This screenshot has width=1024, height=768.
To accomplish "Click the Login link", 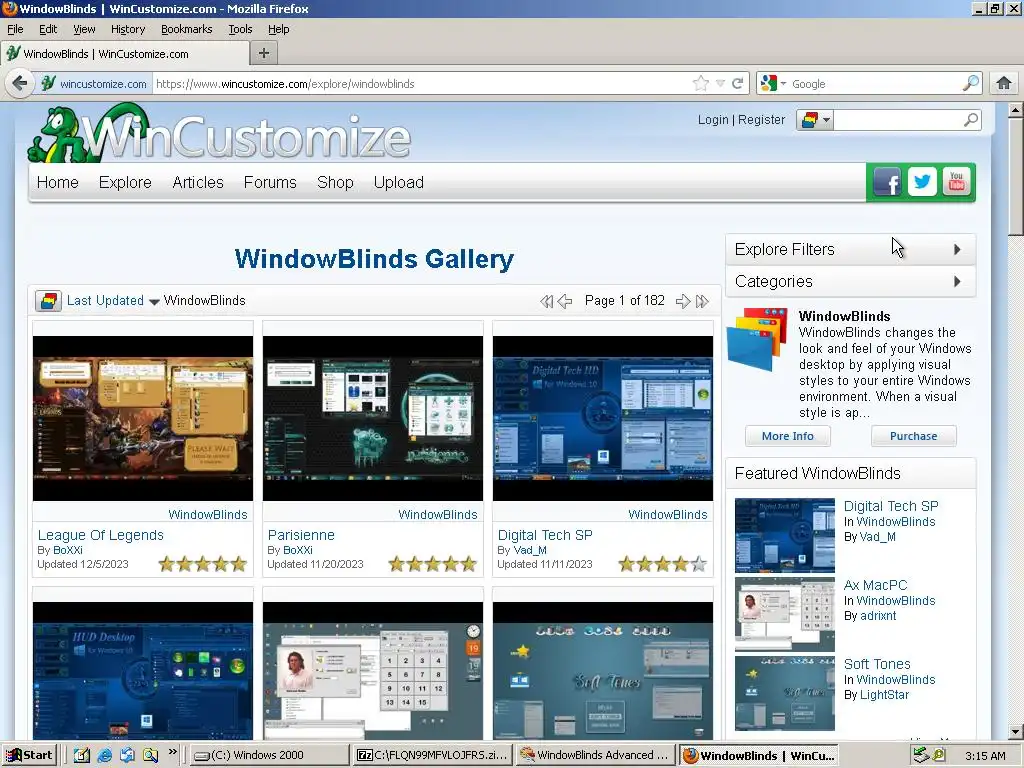I will (712, 120).
